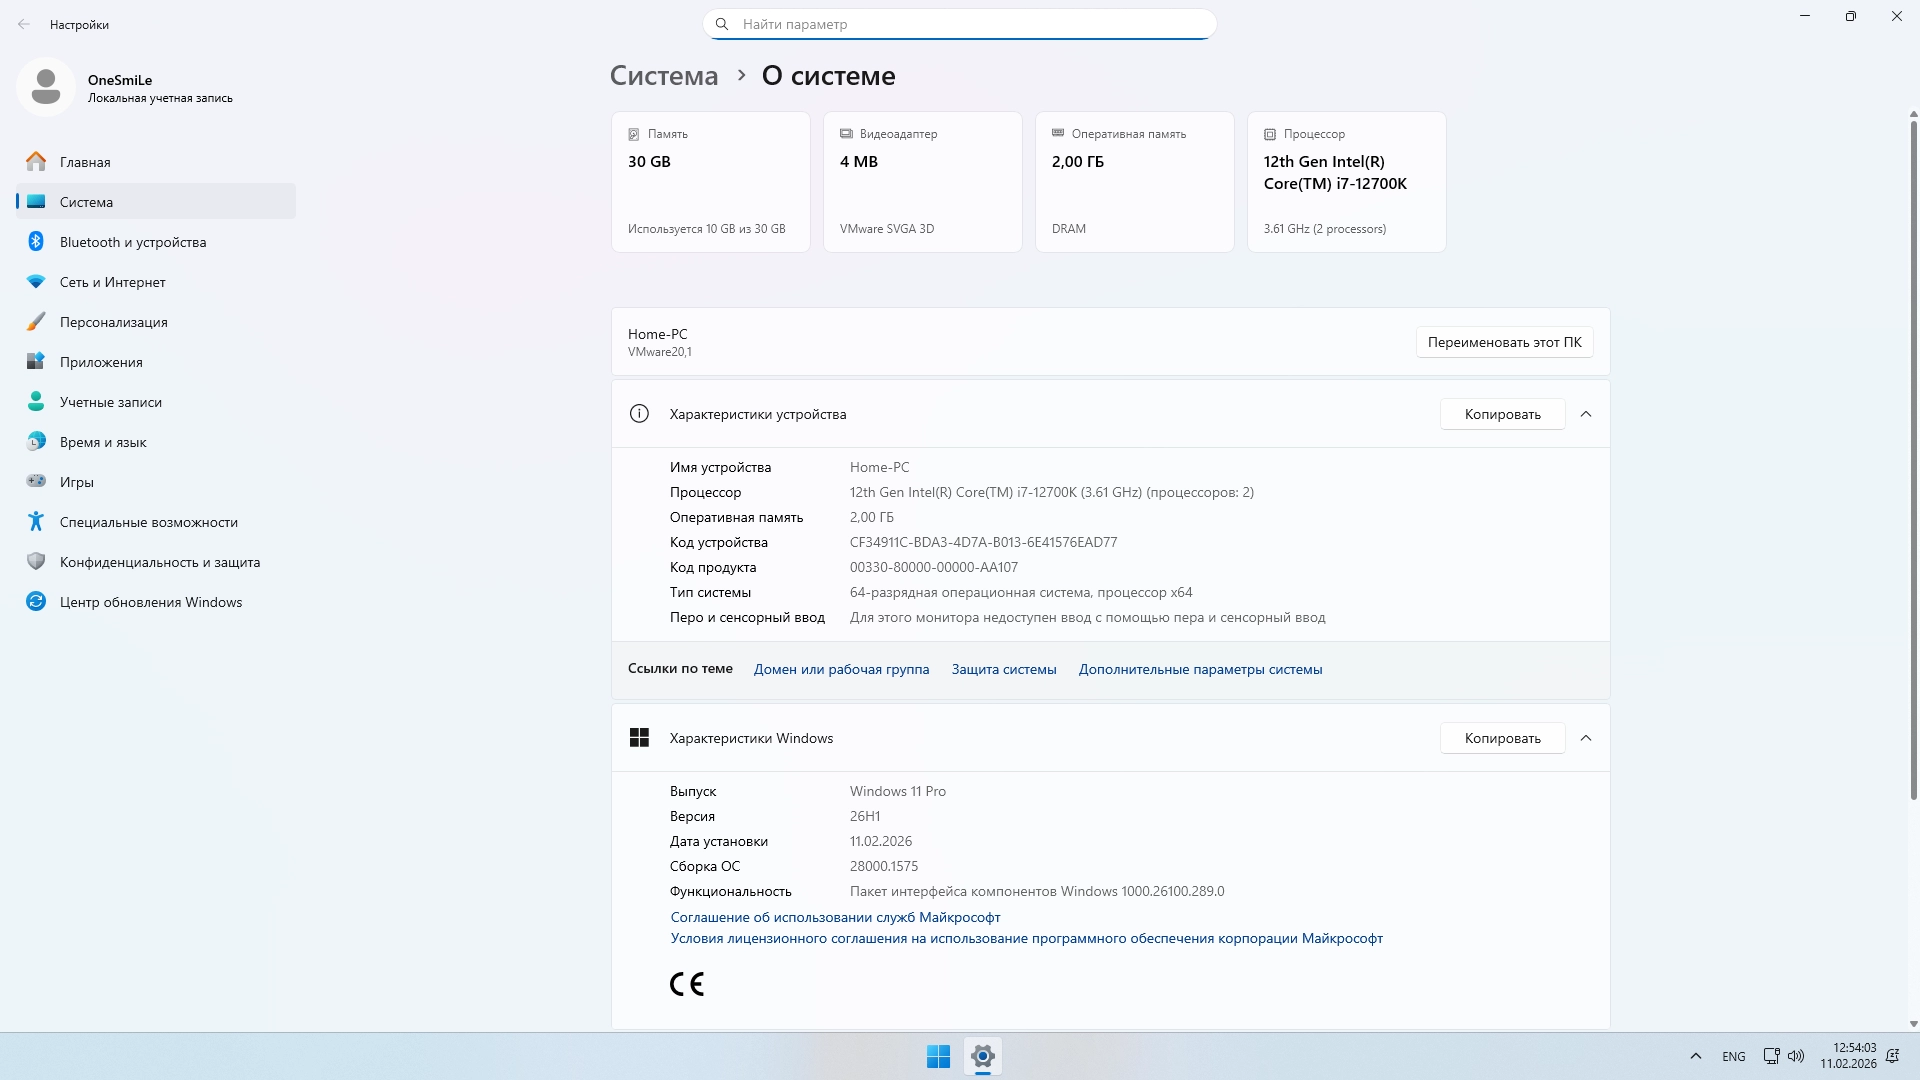
Task: Click the settings search box
Action: [x=960, y=24]
